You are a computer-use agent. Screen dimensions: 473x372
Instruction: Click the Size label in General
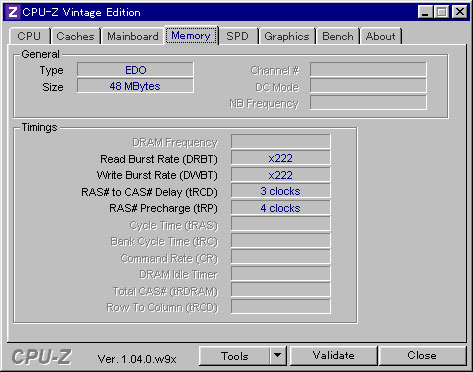coord(53,87)
